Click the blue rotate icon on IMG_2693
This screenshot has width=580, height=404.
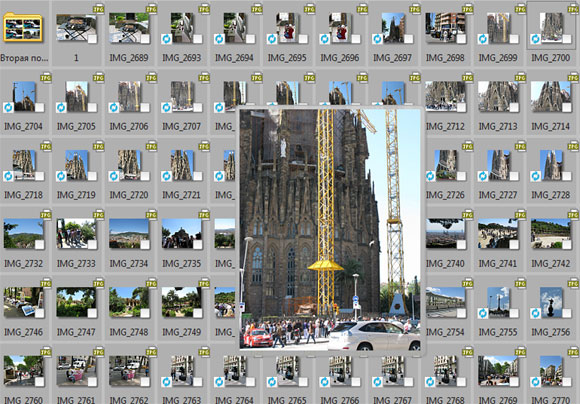[x=166, y=39]
